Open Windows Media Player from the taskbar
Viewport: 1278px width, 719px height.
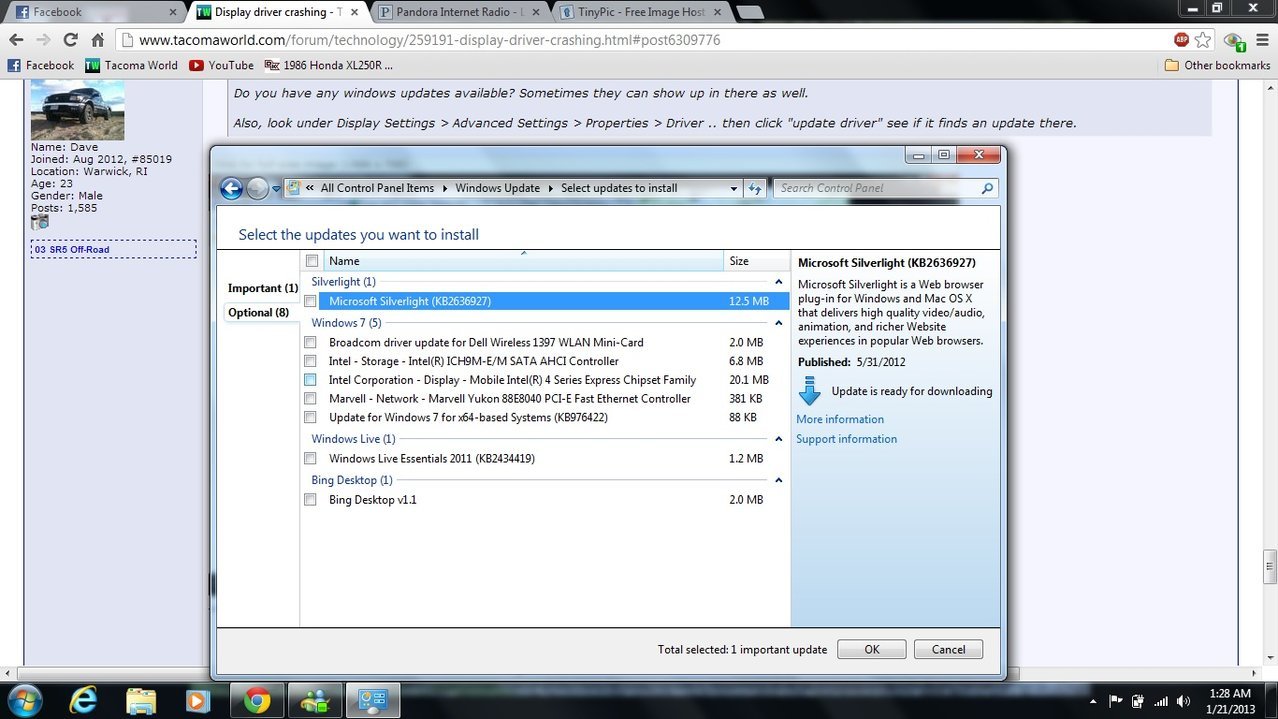198,700
